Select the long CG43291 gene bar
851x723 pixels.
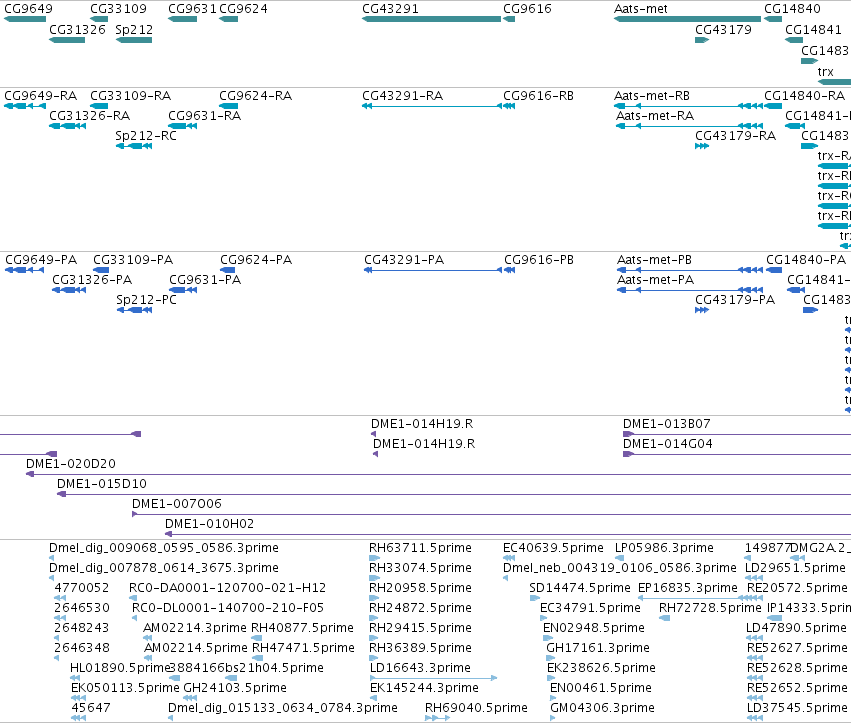pyautogui.click(x=431, y=19)
